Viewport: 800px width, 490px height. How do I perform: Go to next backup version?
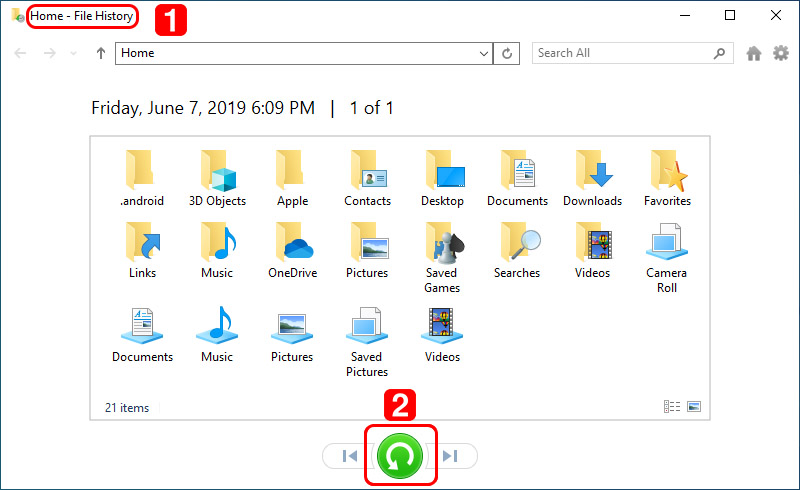(451, 456)
